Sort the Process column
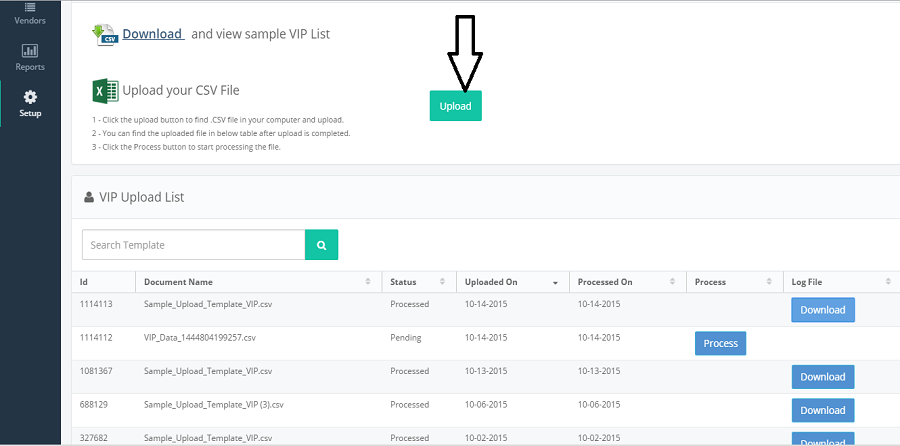The height and width of the screenshot is (446, 900). tap(769, 282)
